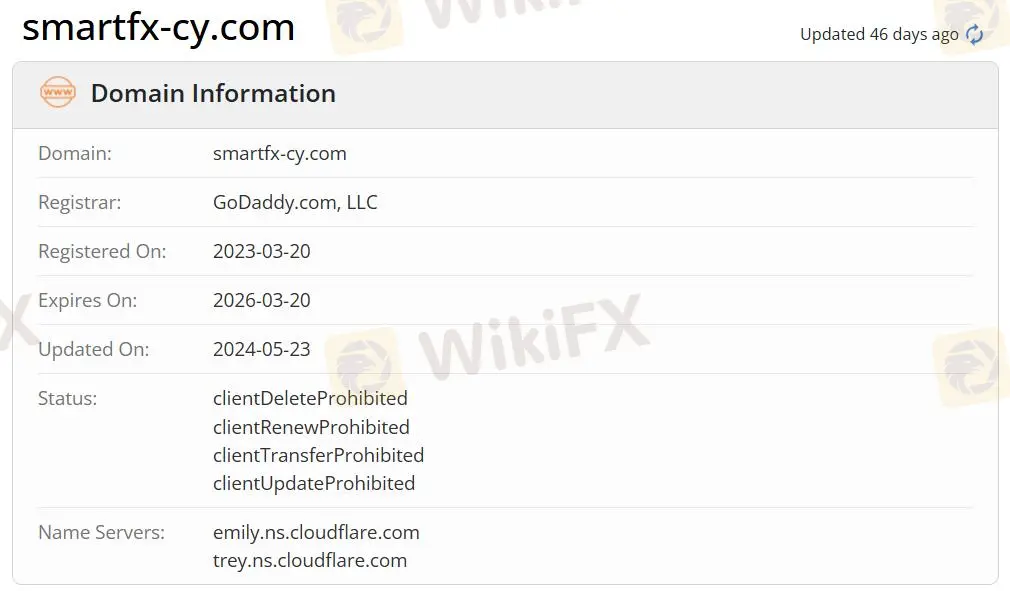Click the Expires On label
The height and width of the screenshot is (591, 1010).
88,301
